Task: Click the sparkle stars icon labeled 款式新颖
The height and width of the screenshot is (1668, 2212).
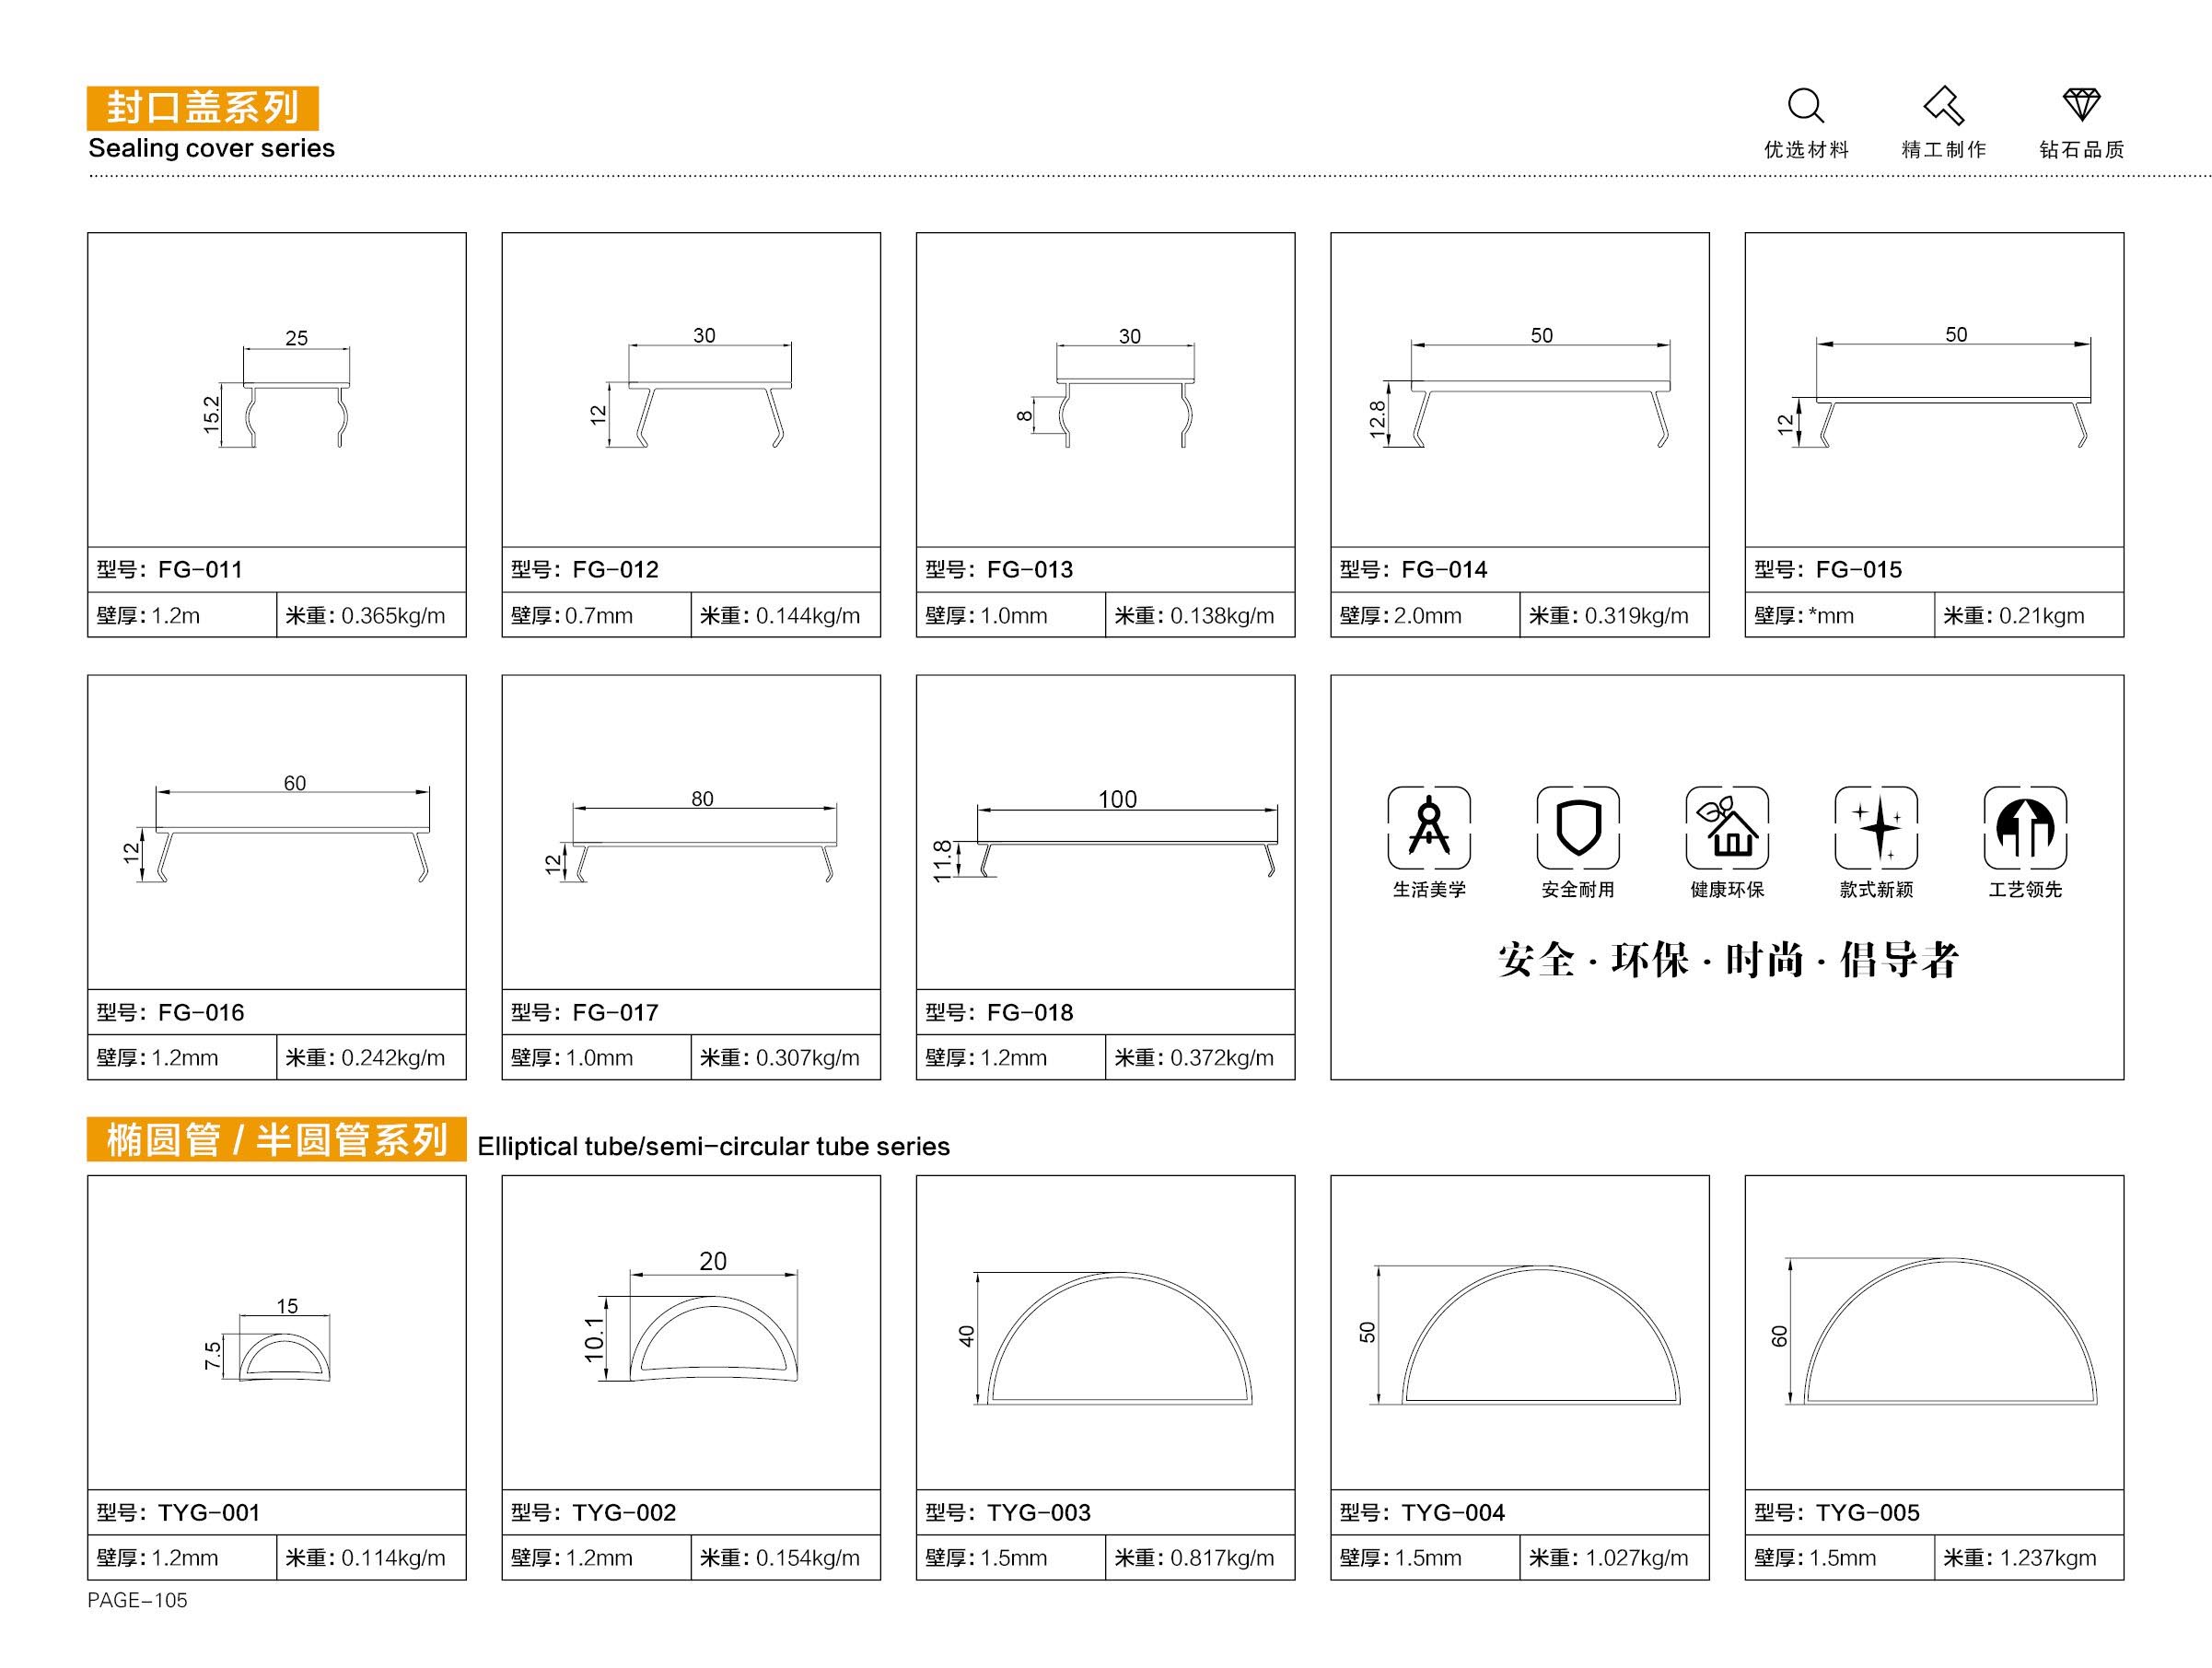Action: coord(1876,828)
